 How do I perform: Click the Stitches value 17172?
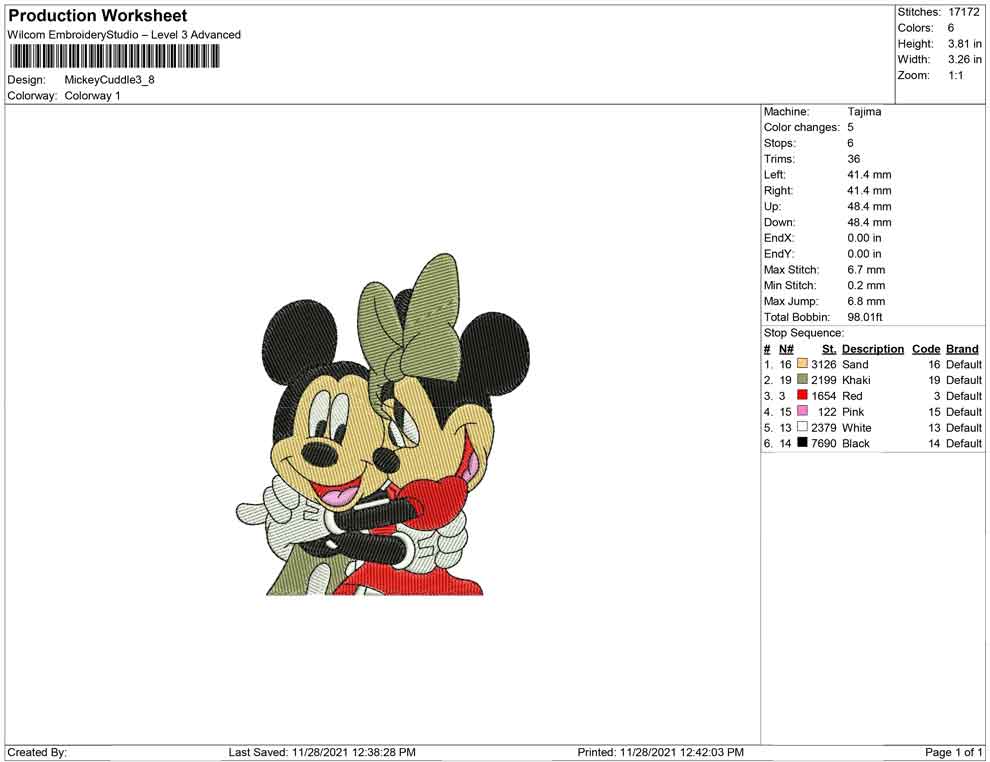pyautogui.click(x=963, y=12)
